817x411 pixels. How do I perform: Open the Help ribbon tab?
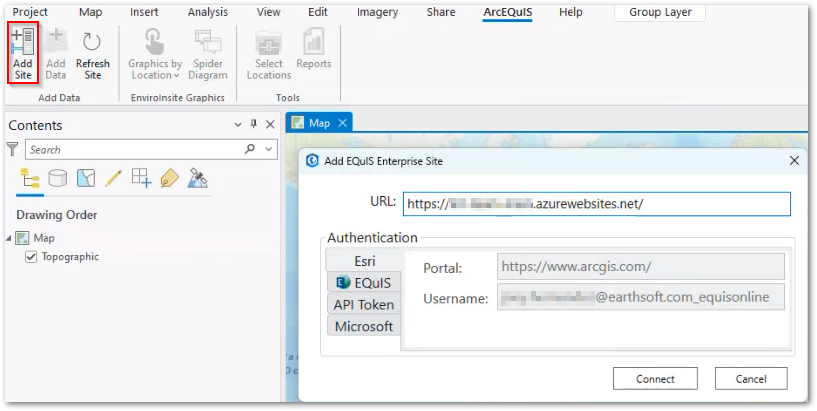tap(571, 12)
